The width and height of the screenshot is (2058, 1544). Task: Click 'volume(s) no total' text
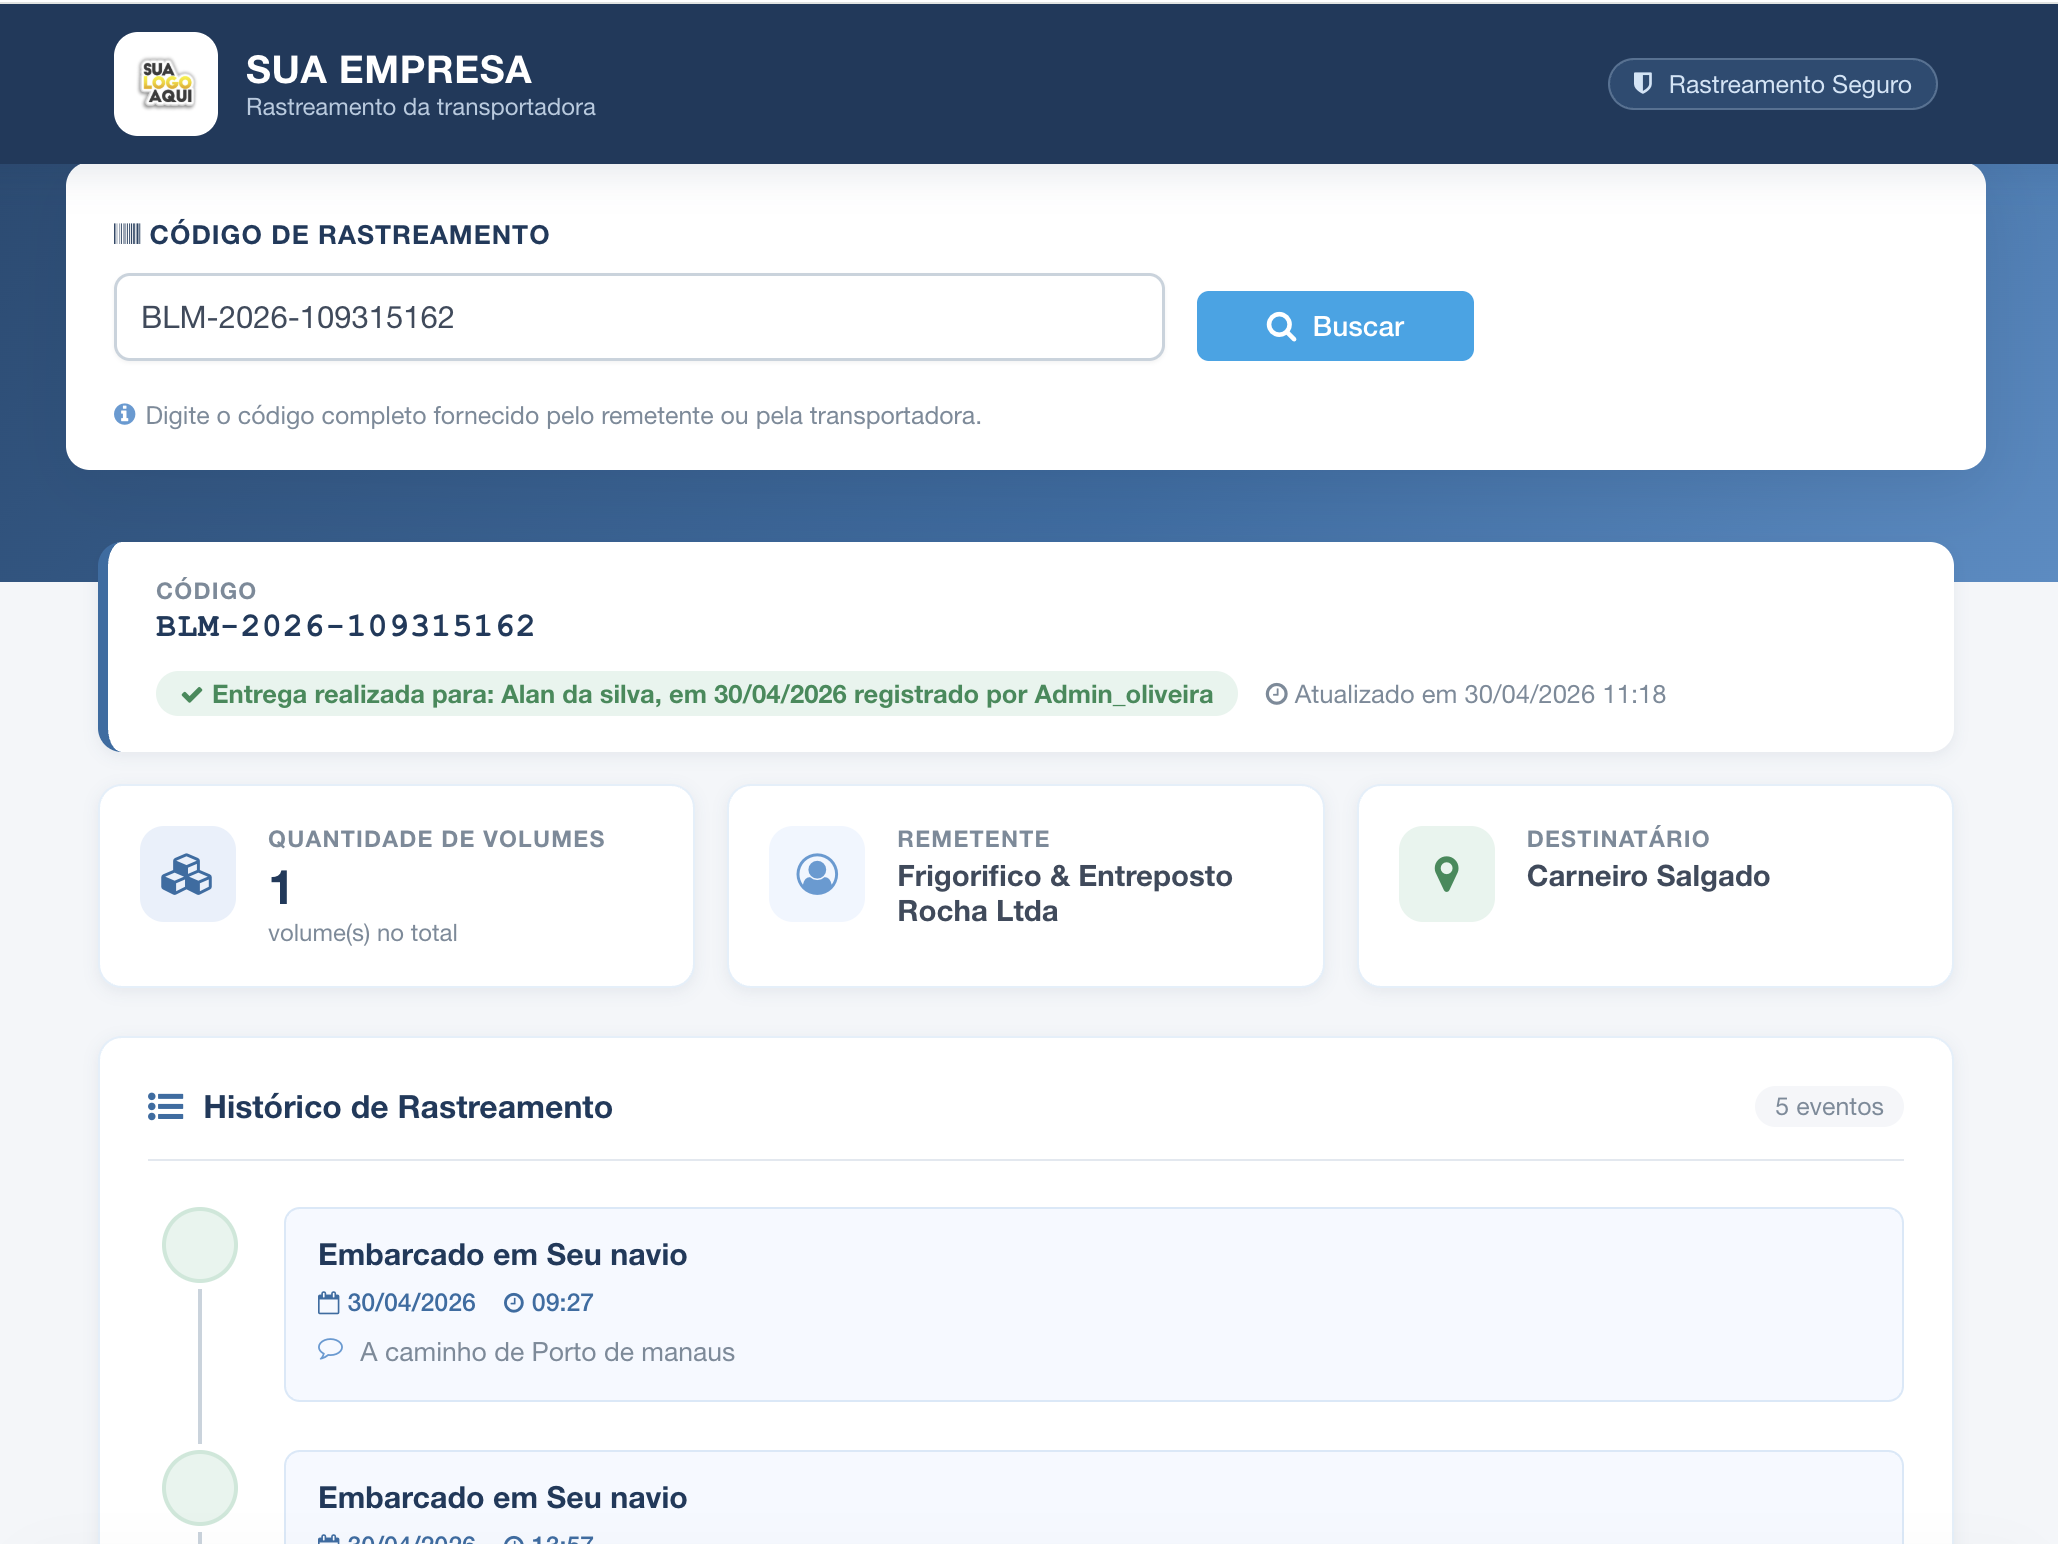pyautogui.click(x=362, y=933)
